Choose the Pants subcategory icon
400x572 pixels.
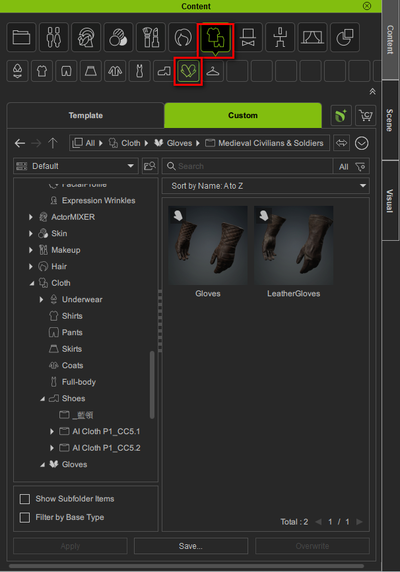66,71
